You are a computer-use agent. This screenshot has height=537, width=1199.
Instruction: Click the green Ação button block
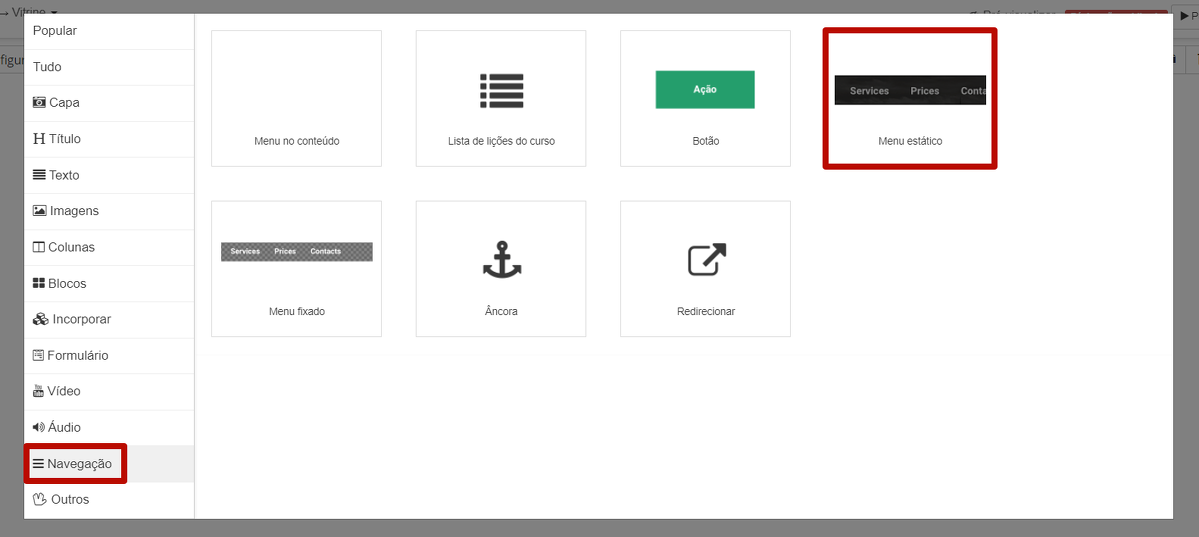pos(705,90)
